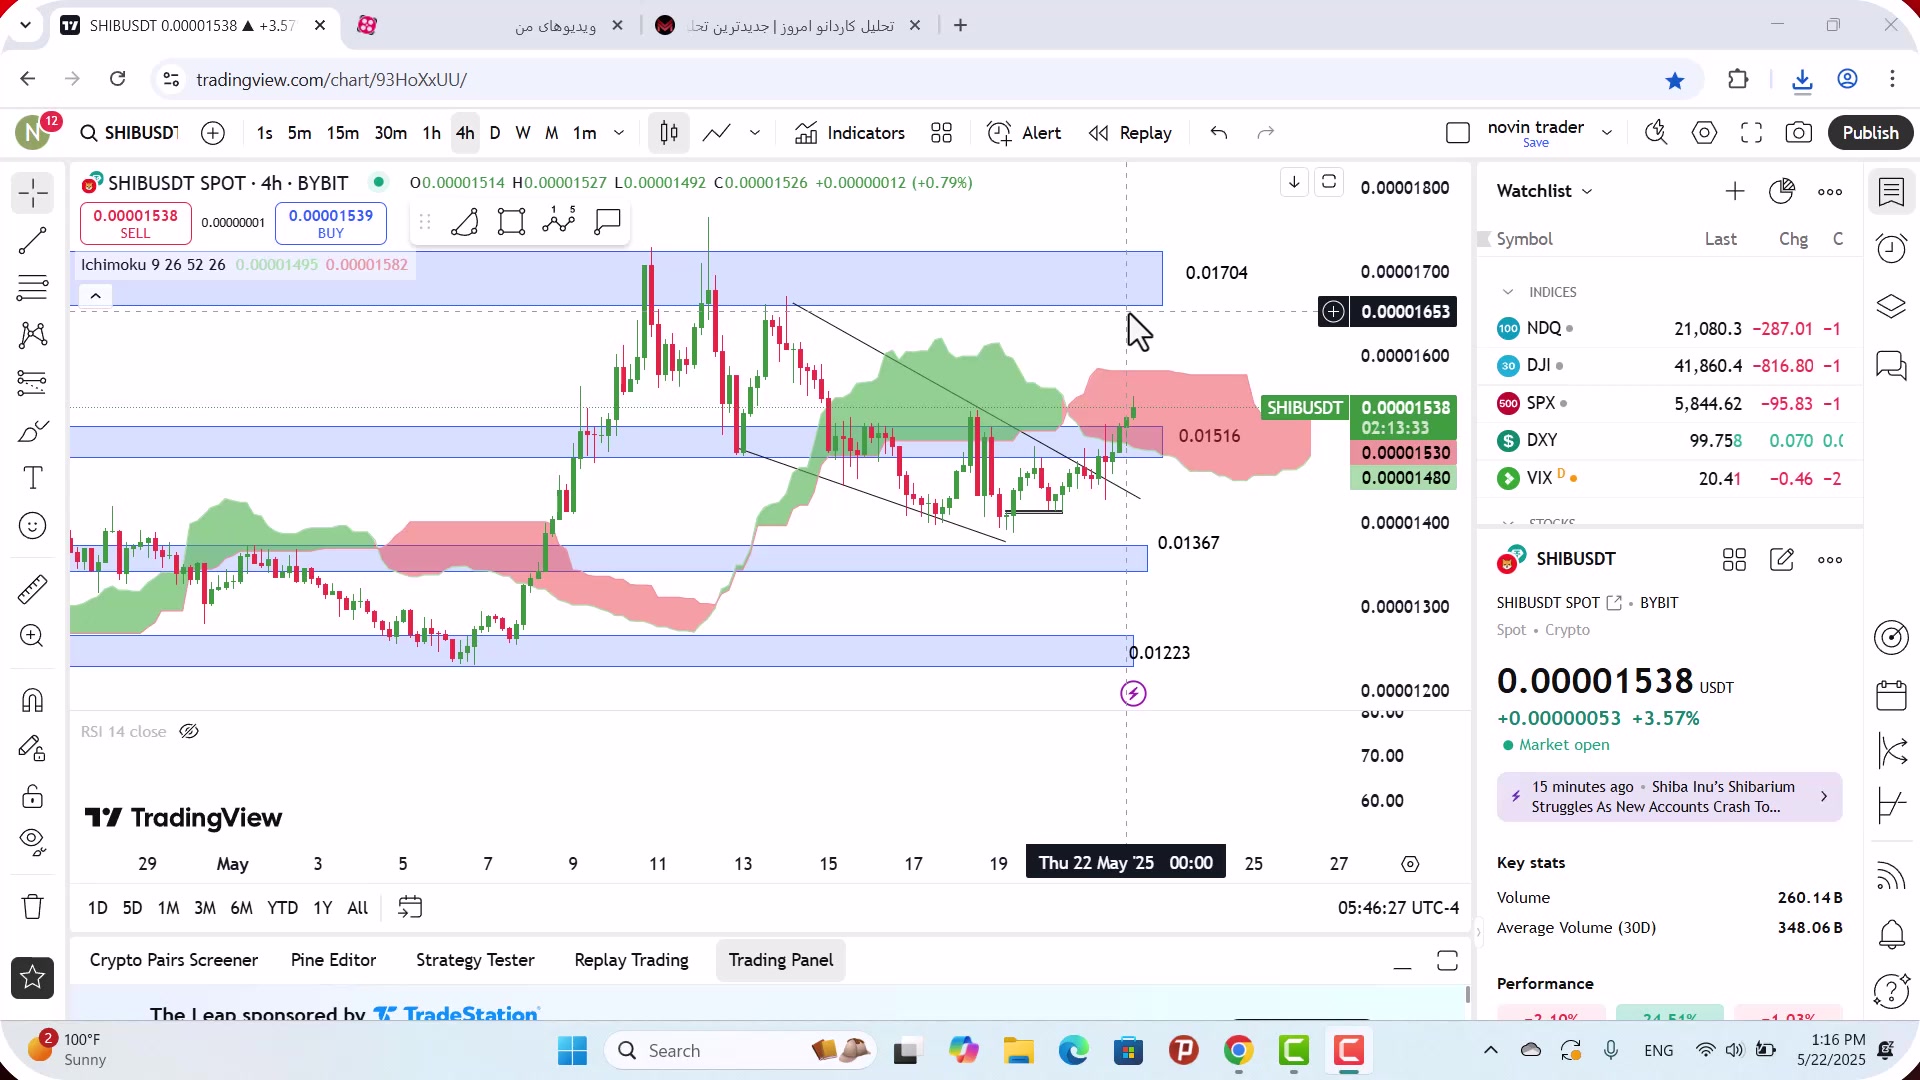Screen dimensions: 1920x1080
Task: Open time axis settings gear
Action: 1410,864
